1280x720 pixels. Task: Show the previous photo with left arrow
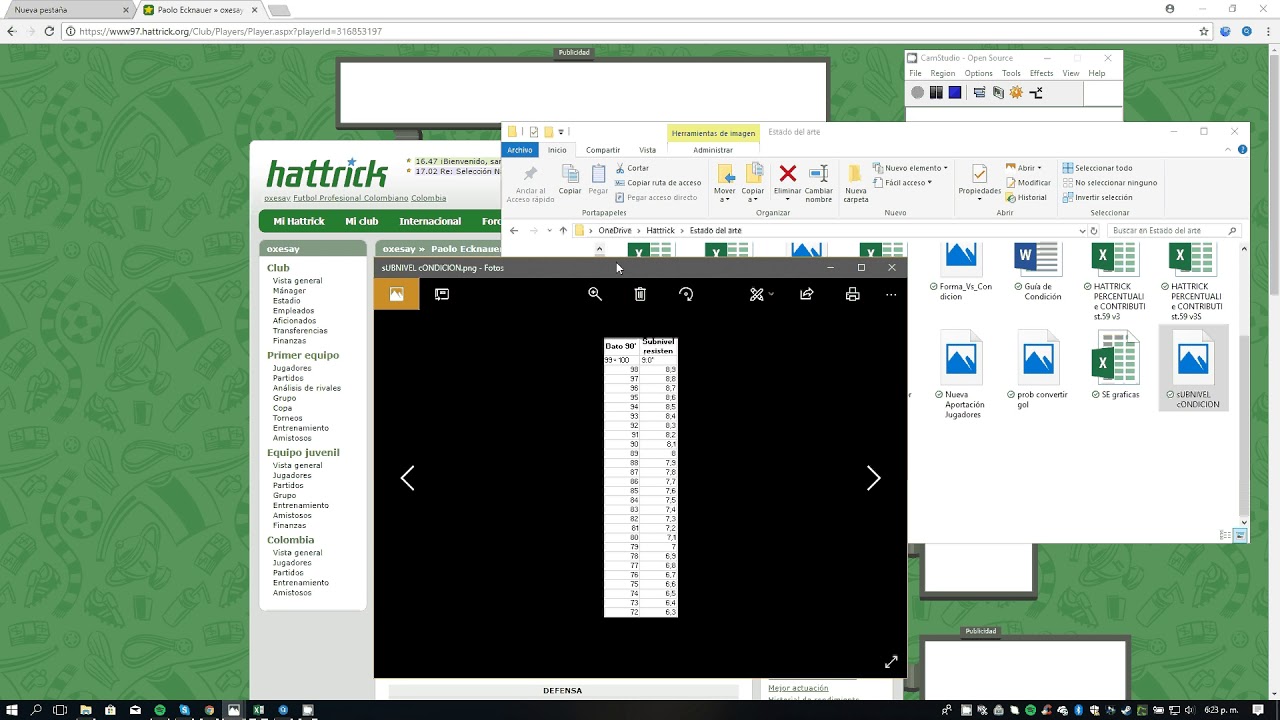[x=407, y=479]
